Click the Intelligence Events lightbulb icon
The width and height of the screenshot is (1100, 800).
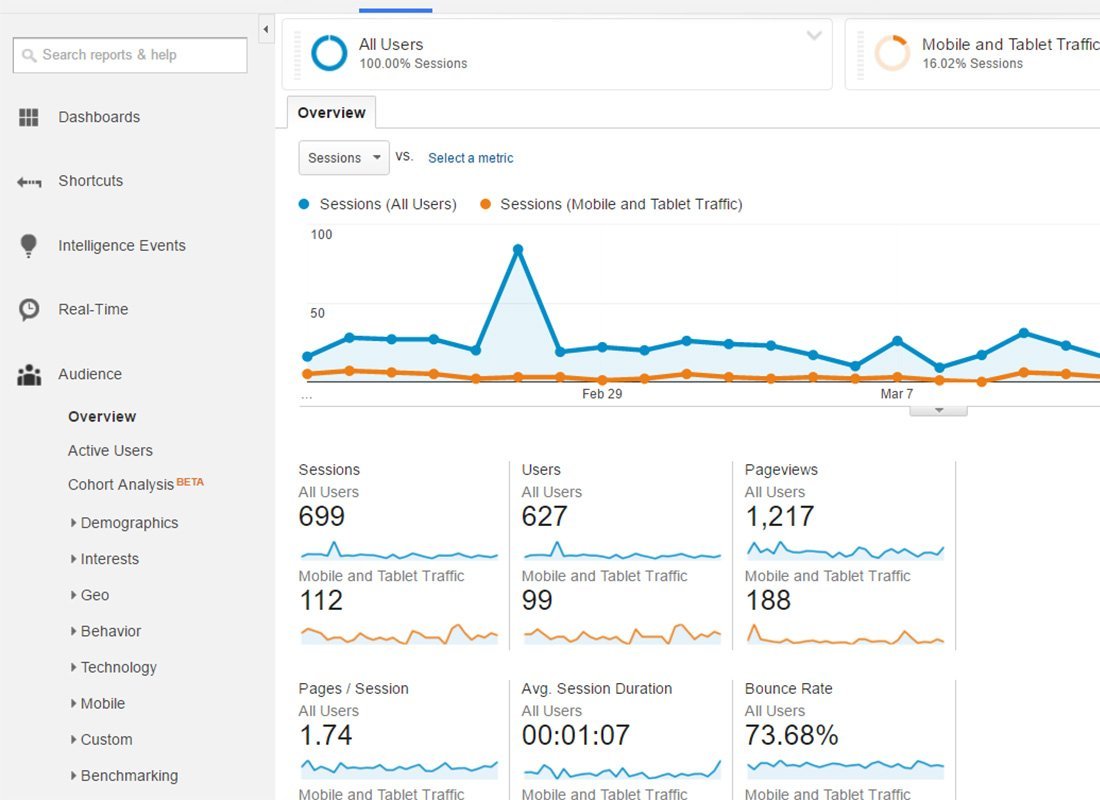click(x=29, y=246)
